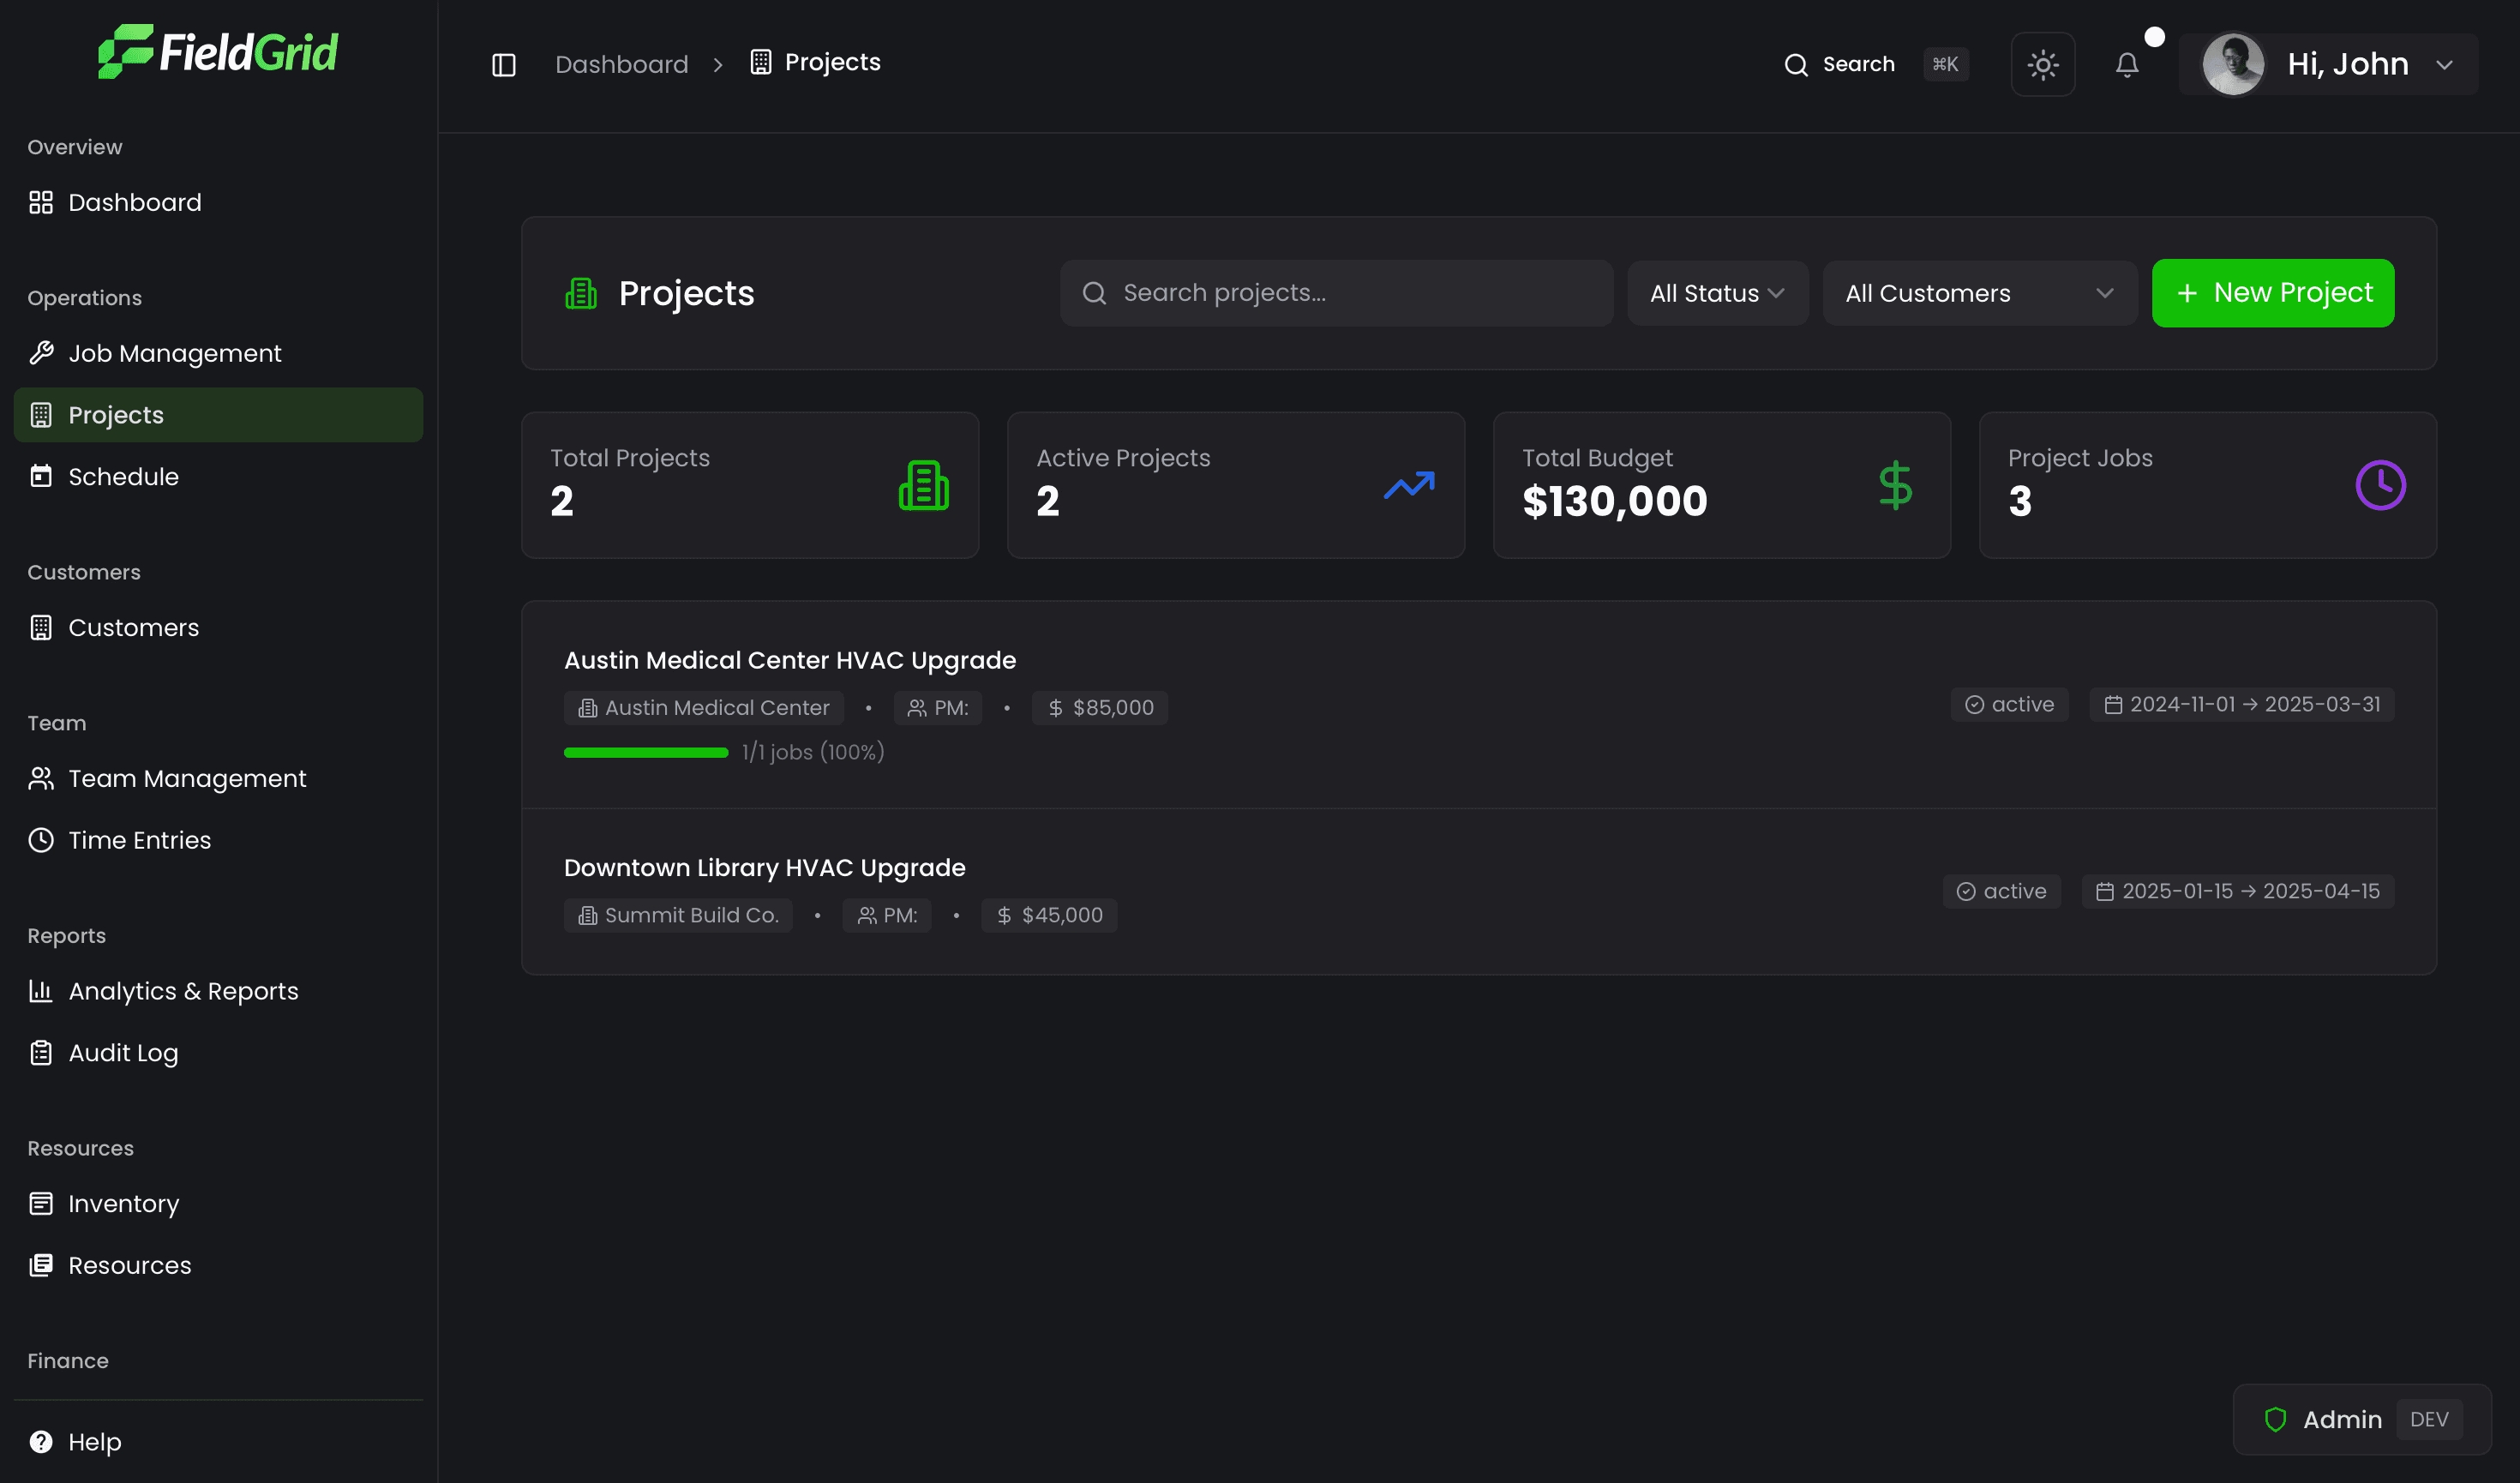Click the Projects breadcrumb
This screenshot has width=2520, height=1483.
(815, 62)
